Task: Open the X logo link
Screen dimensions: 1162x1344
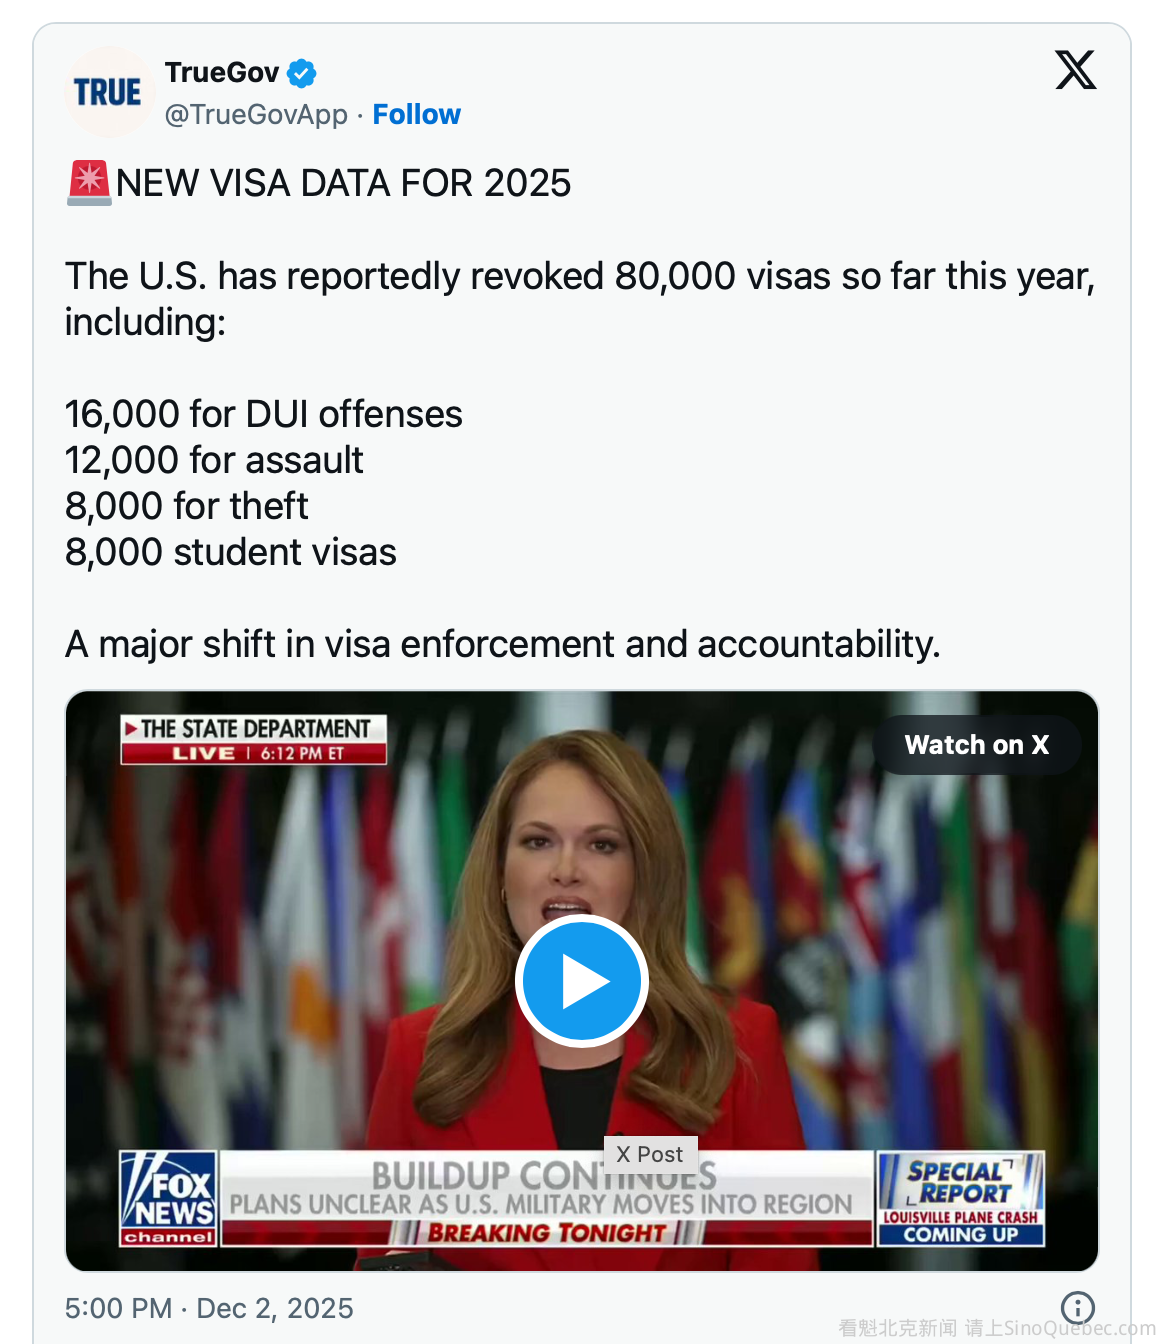Action: 1075,70
